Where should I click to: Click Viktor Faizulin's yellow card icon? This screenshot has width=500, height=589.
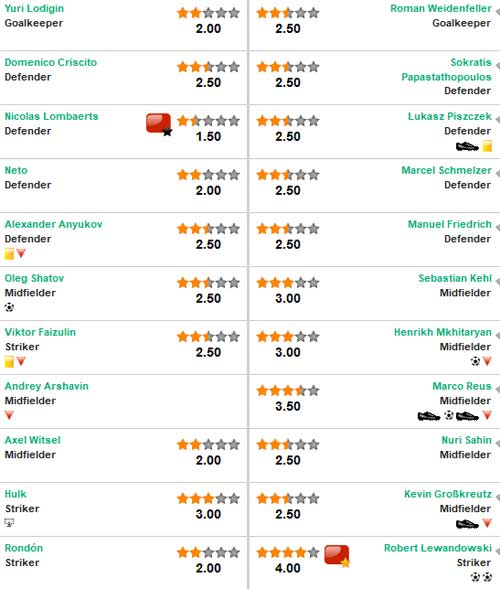click(x=9, y=362)
